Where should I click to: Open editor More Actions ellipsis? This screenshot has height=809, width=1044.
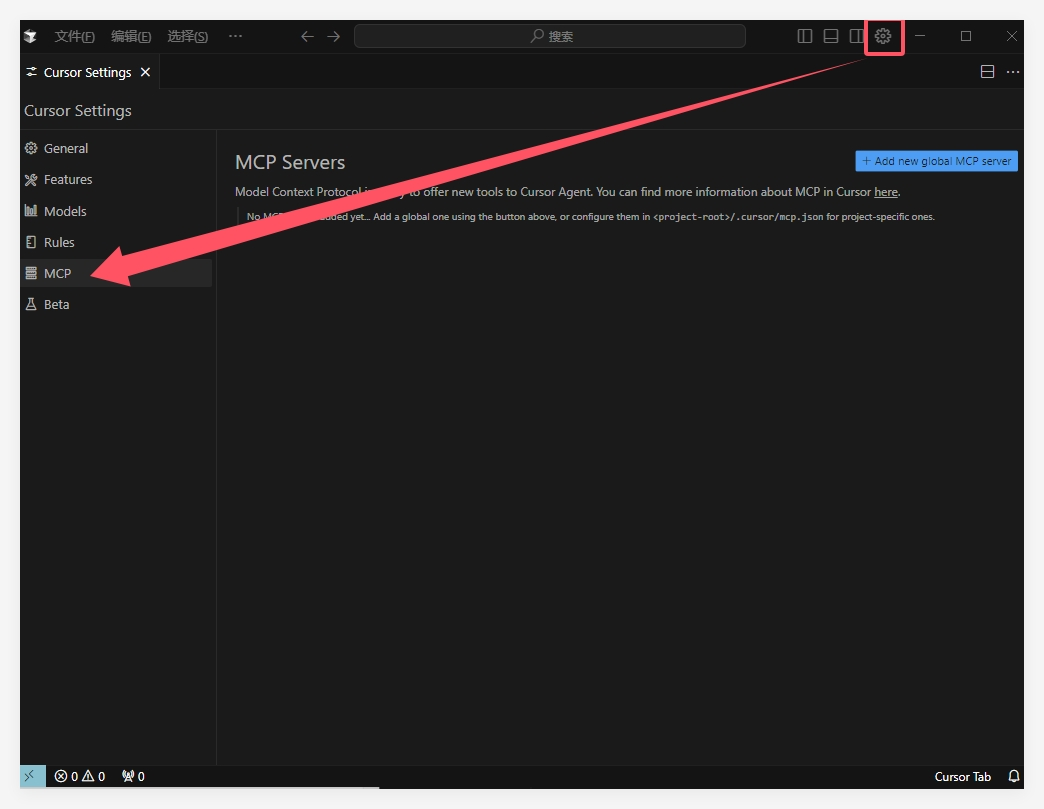click(x=1013, y=72)
